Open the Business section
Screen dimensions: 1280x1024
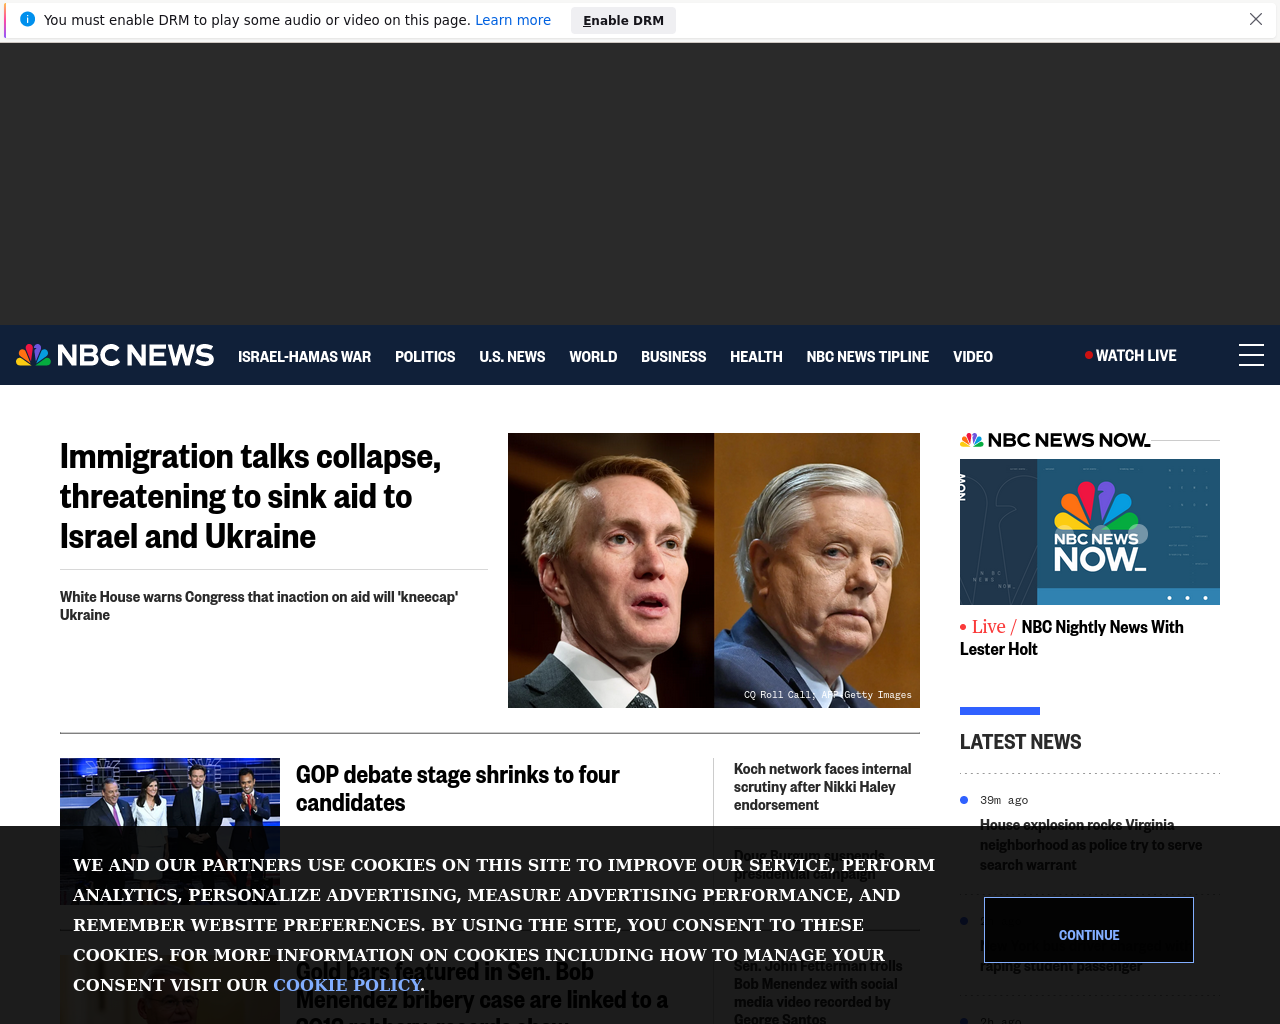[673, 356]
